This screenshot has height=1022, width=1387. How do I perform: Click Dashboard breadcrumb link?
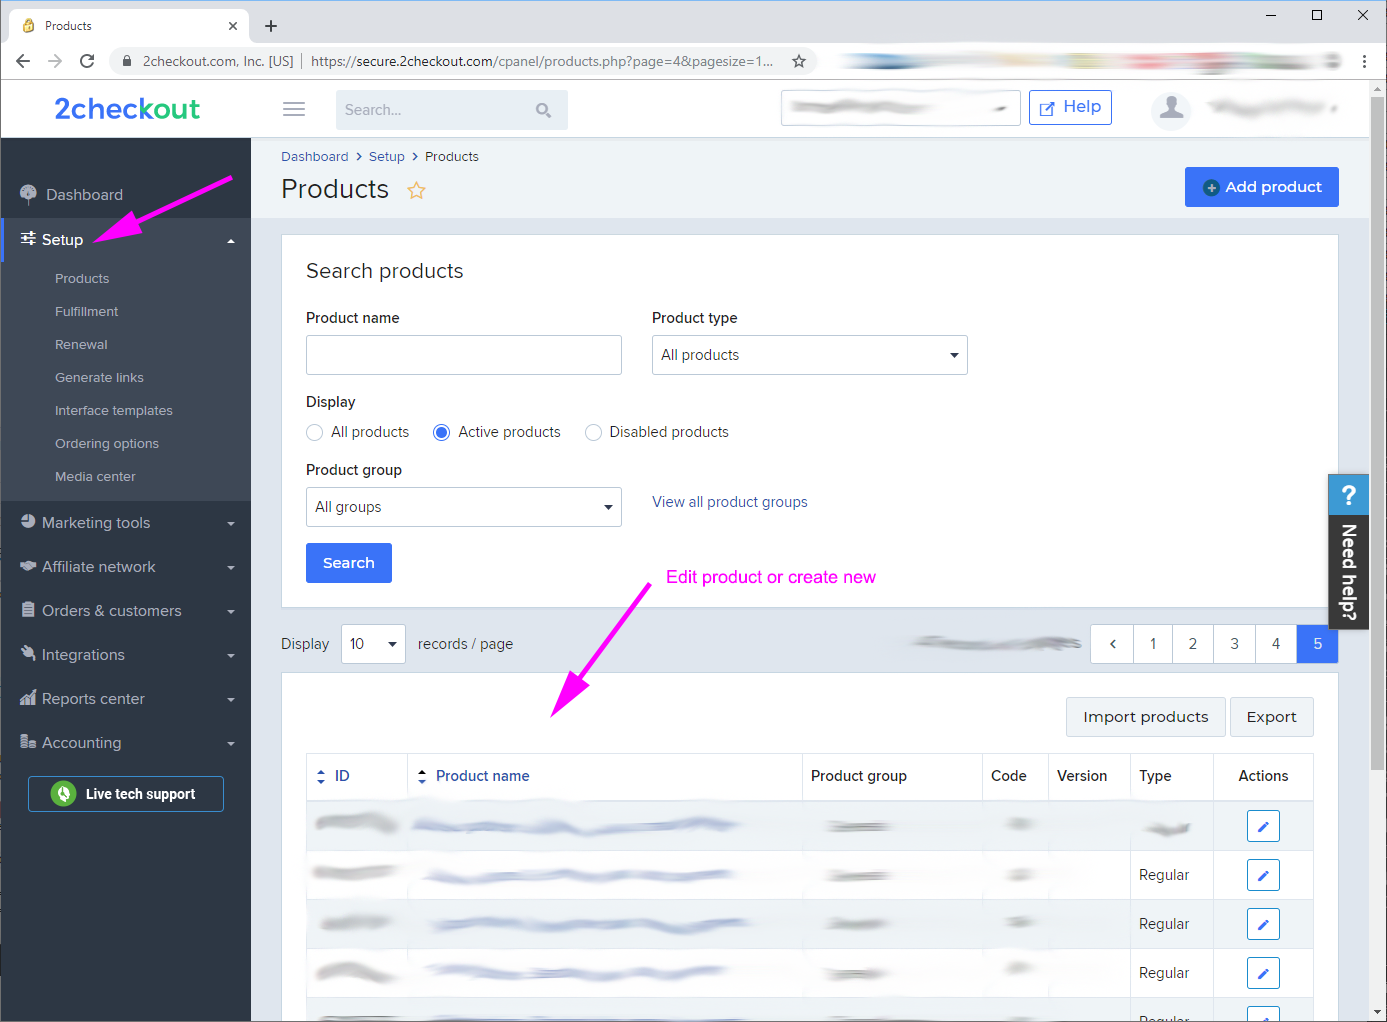(314, 156)
